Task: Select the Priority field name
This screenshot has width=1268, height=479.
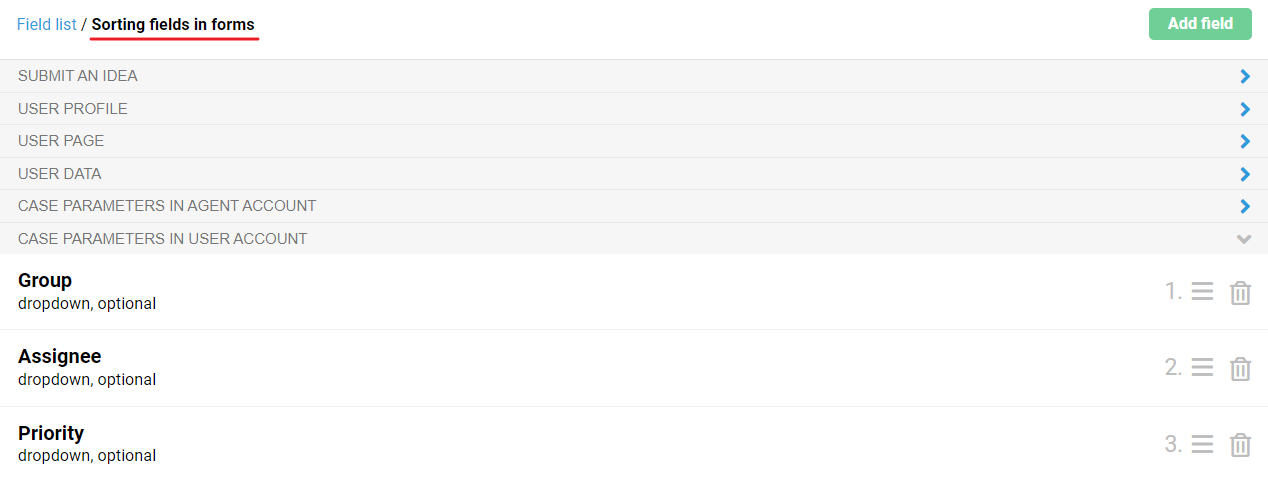Action: coord(51,433)
